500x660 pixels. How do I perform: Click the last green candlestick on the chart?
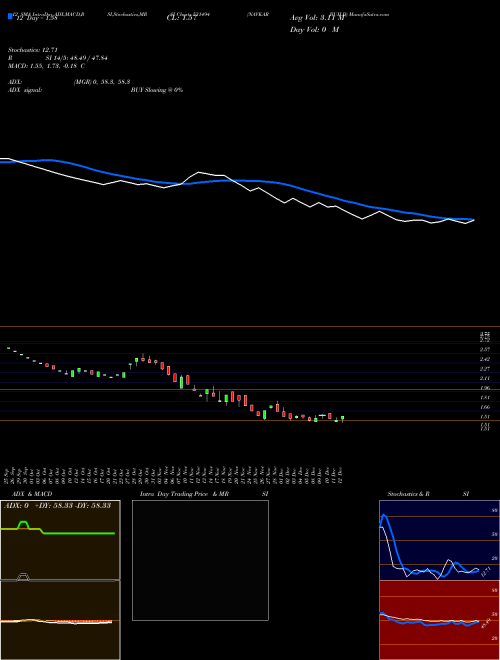343,418
